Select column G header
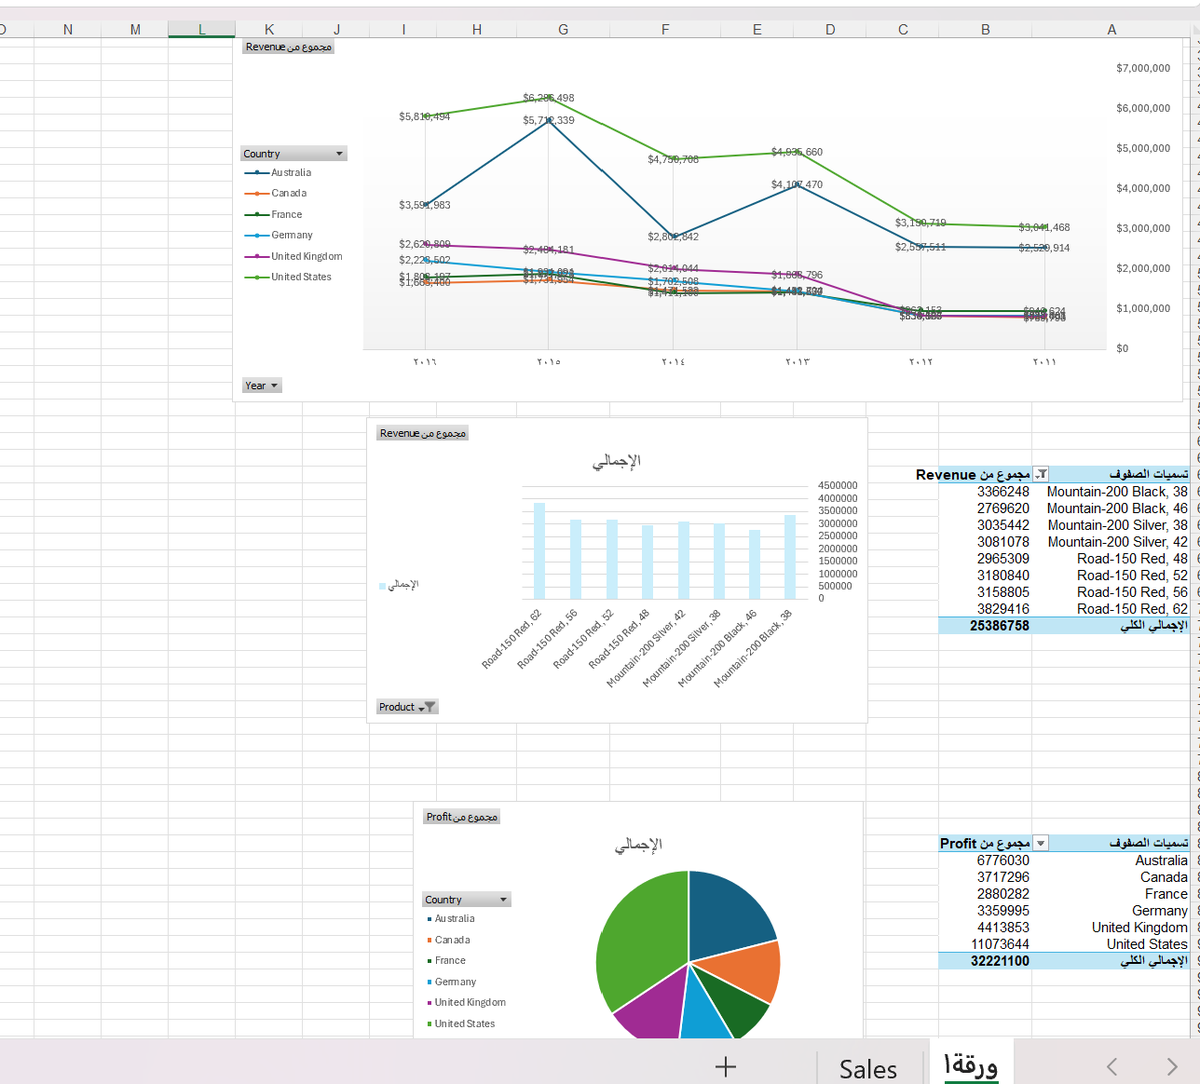The height and width of the screenshot is (1084, 1200). (563, 29)
